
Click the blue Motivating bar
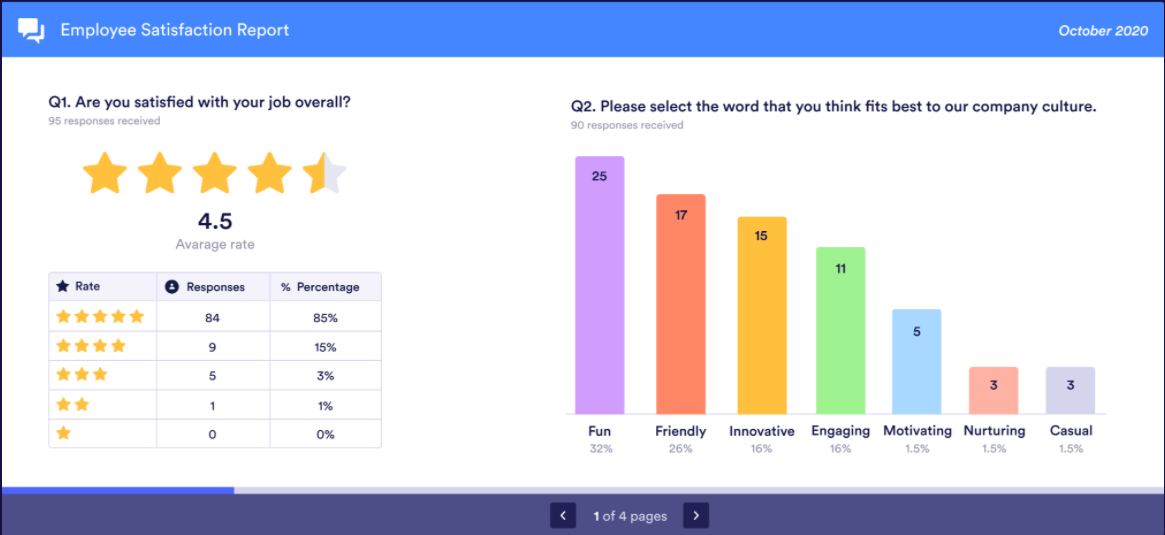coord(917,361)
